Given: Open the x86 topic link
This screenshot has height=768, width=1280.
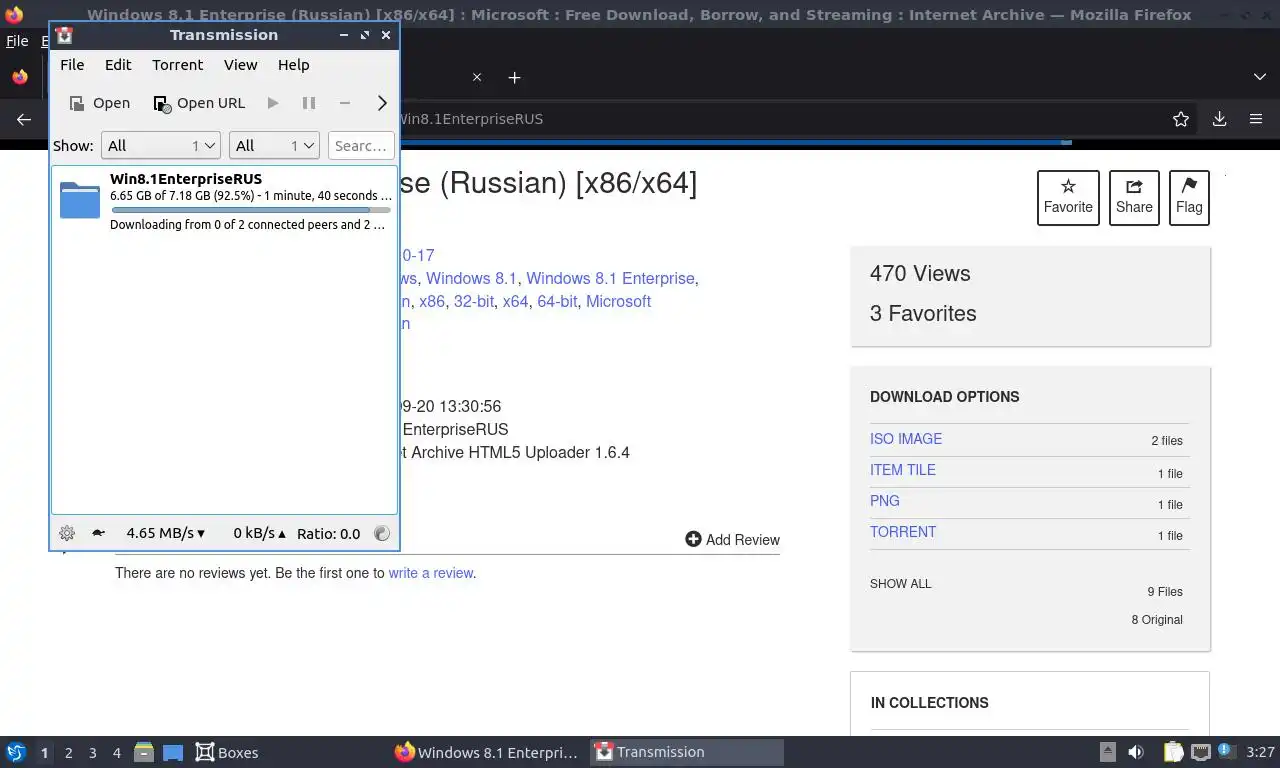Looking at the screenshot, I should click(432, 301).
